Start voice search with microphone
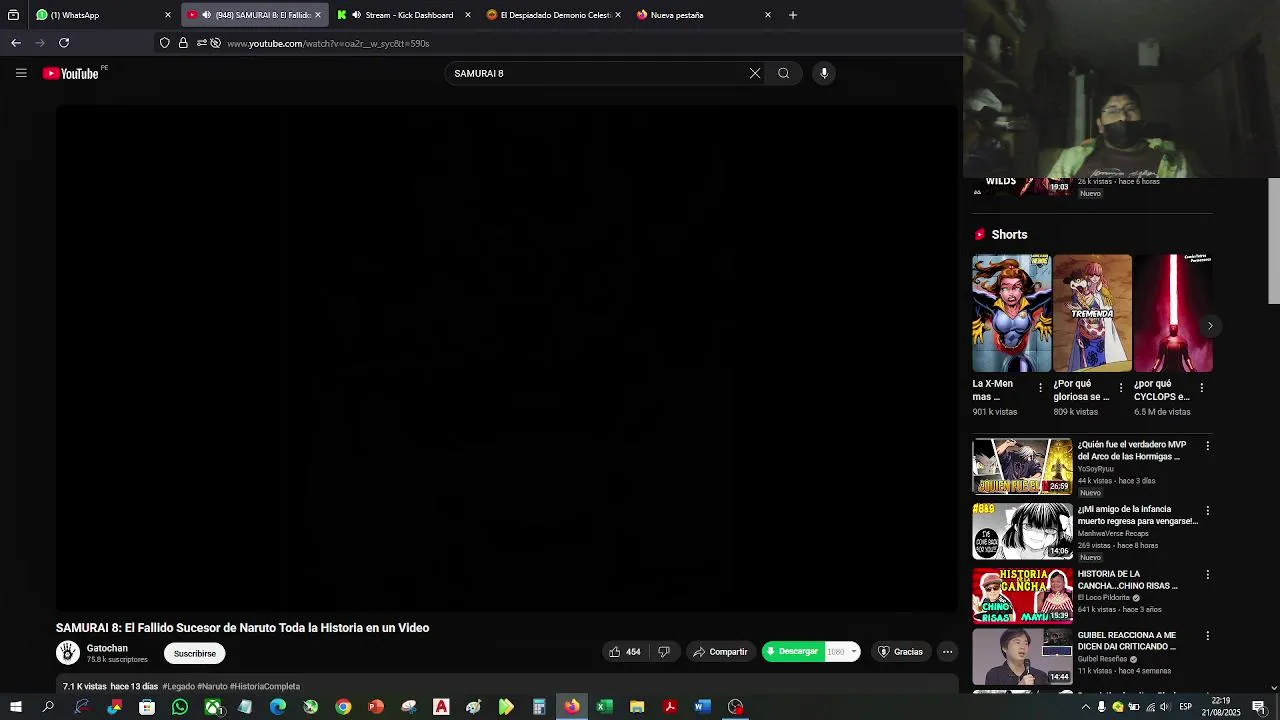The height and width of the screenshot is (720, 1280). (824, 73)
